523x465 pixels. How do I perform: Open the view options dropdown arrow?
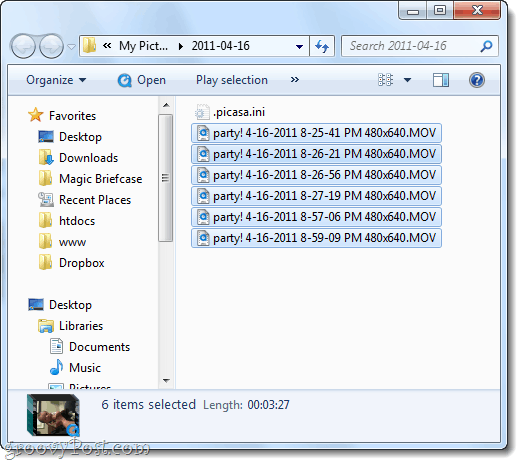click(407, 80)
